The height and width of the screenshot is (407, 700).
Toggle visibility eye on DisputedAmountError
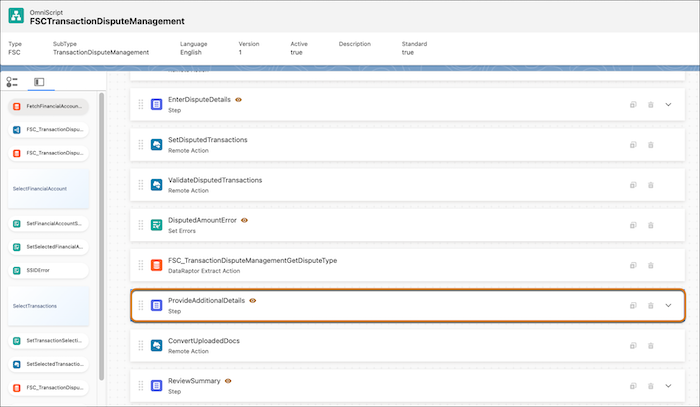(244, 220)
